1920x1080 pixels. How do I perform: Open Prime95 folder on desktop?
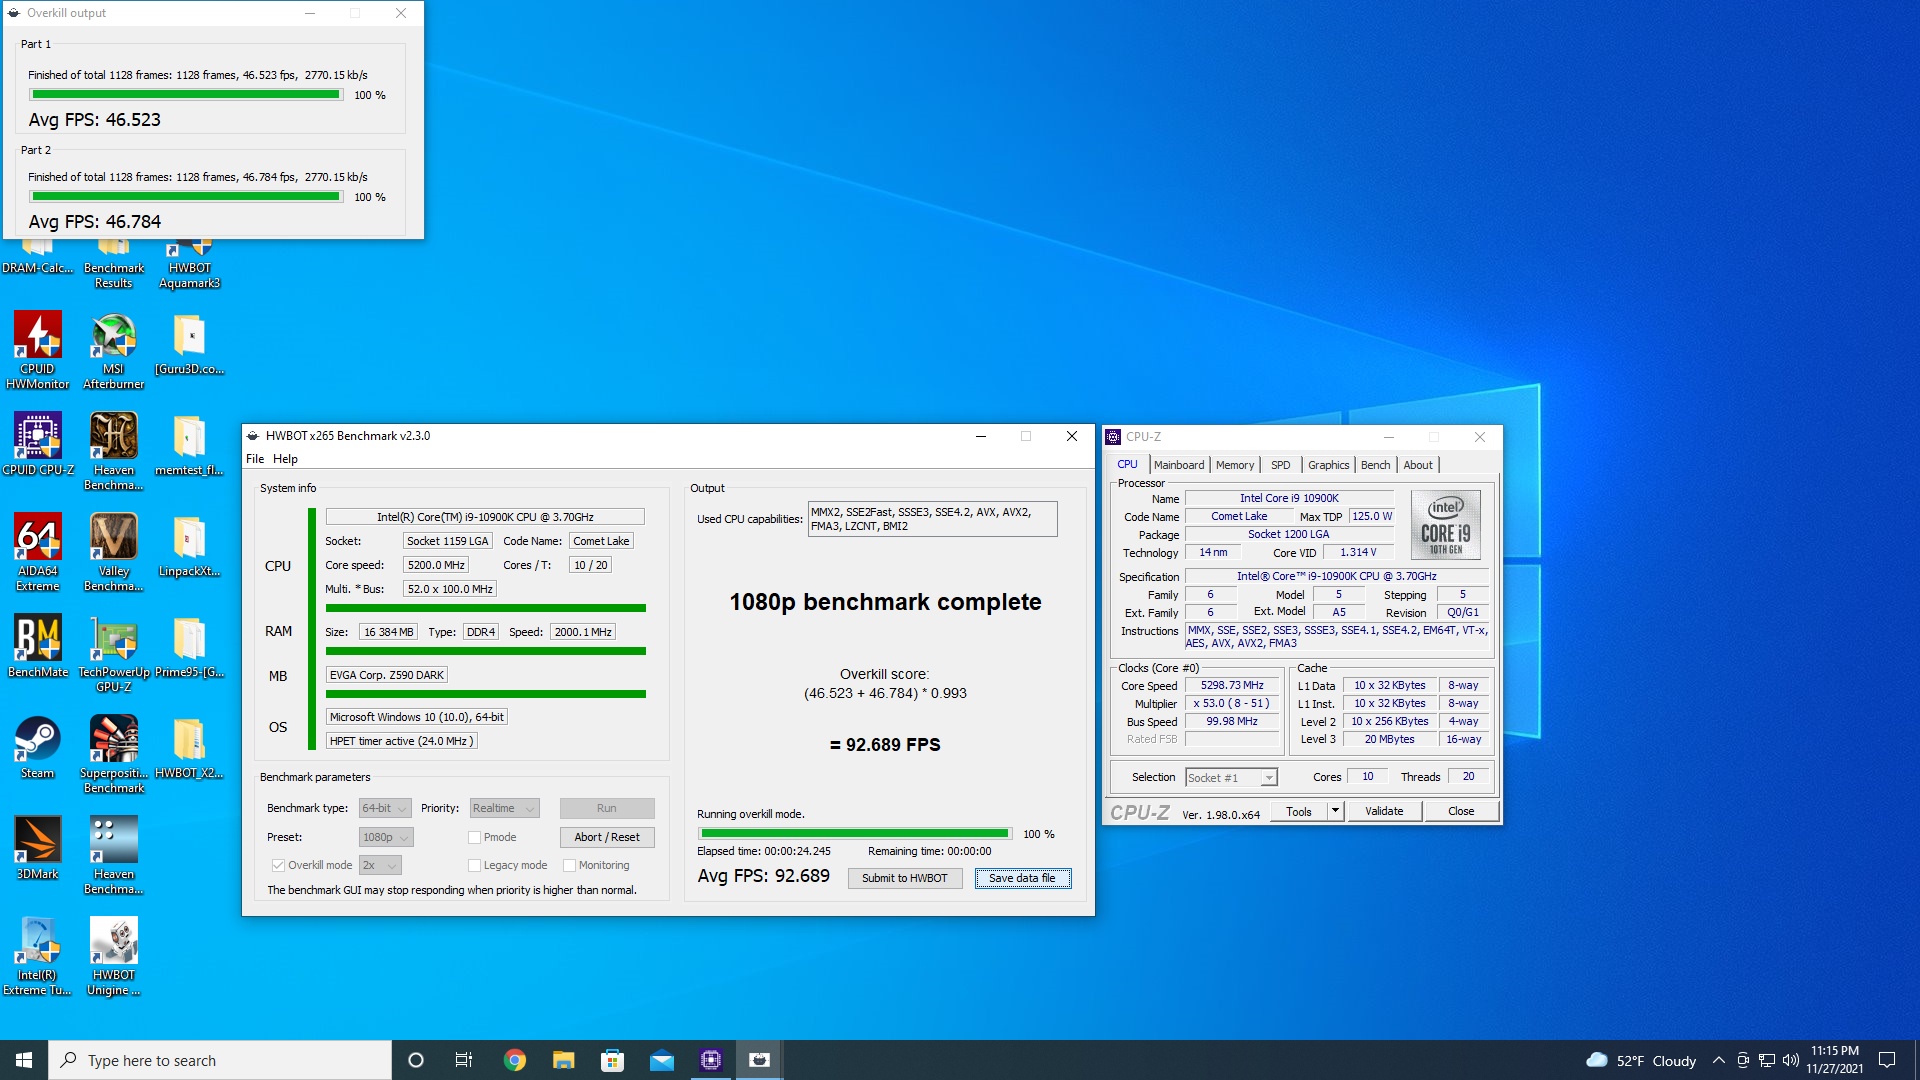[x=189, y=646]
